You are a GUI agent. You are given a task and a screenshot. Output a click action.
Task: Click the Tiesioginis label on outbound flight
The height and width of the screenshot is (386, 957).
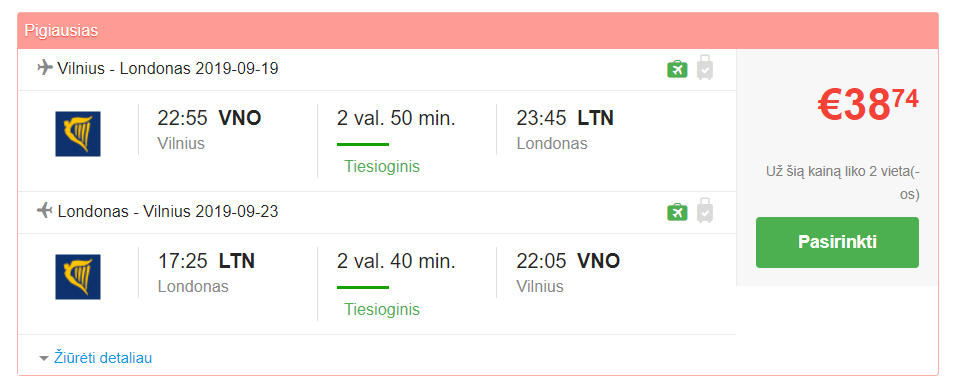point(382,166)
